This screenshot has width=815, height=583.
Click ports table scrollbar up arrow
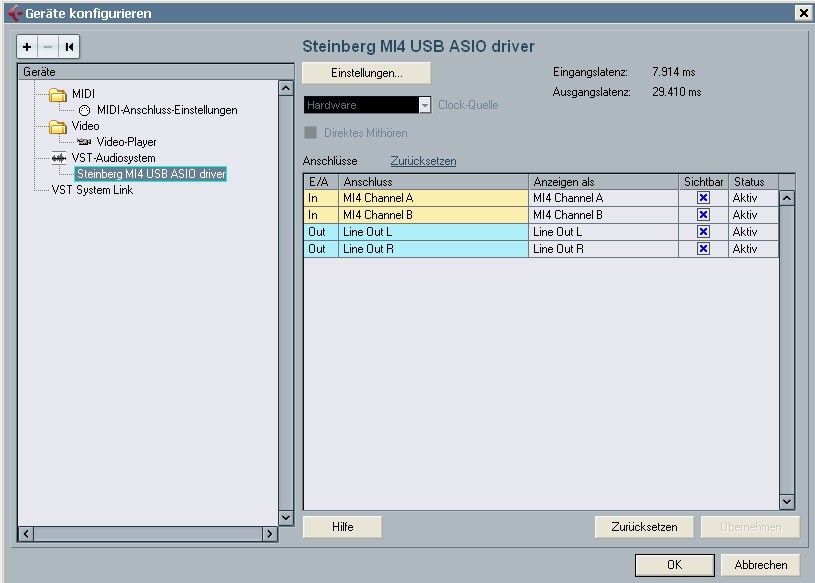click(x=787, y=198)
